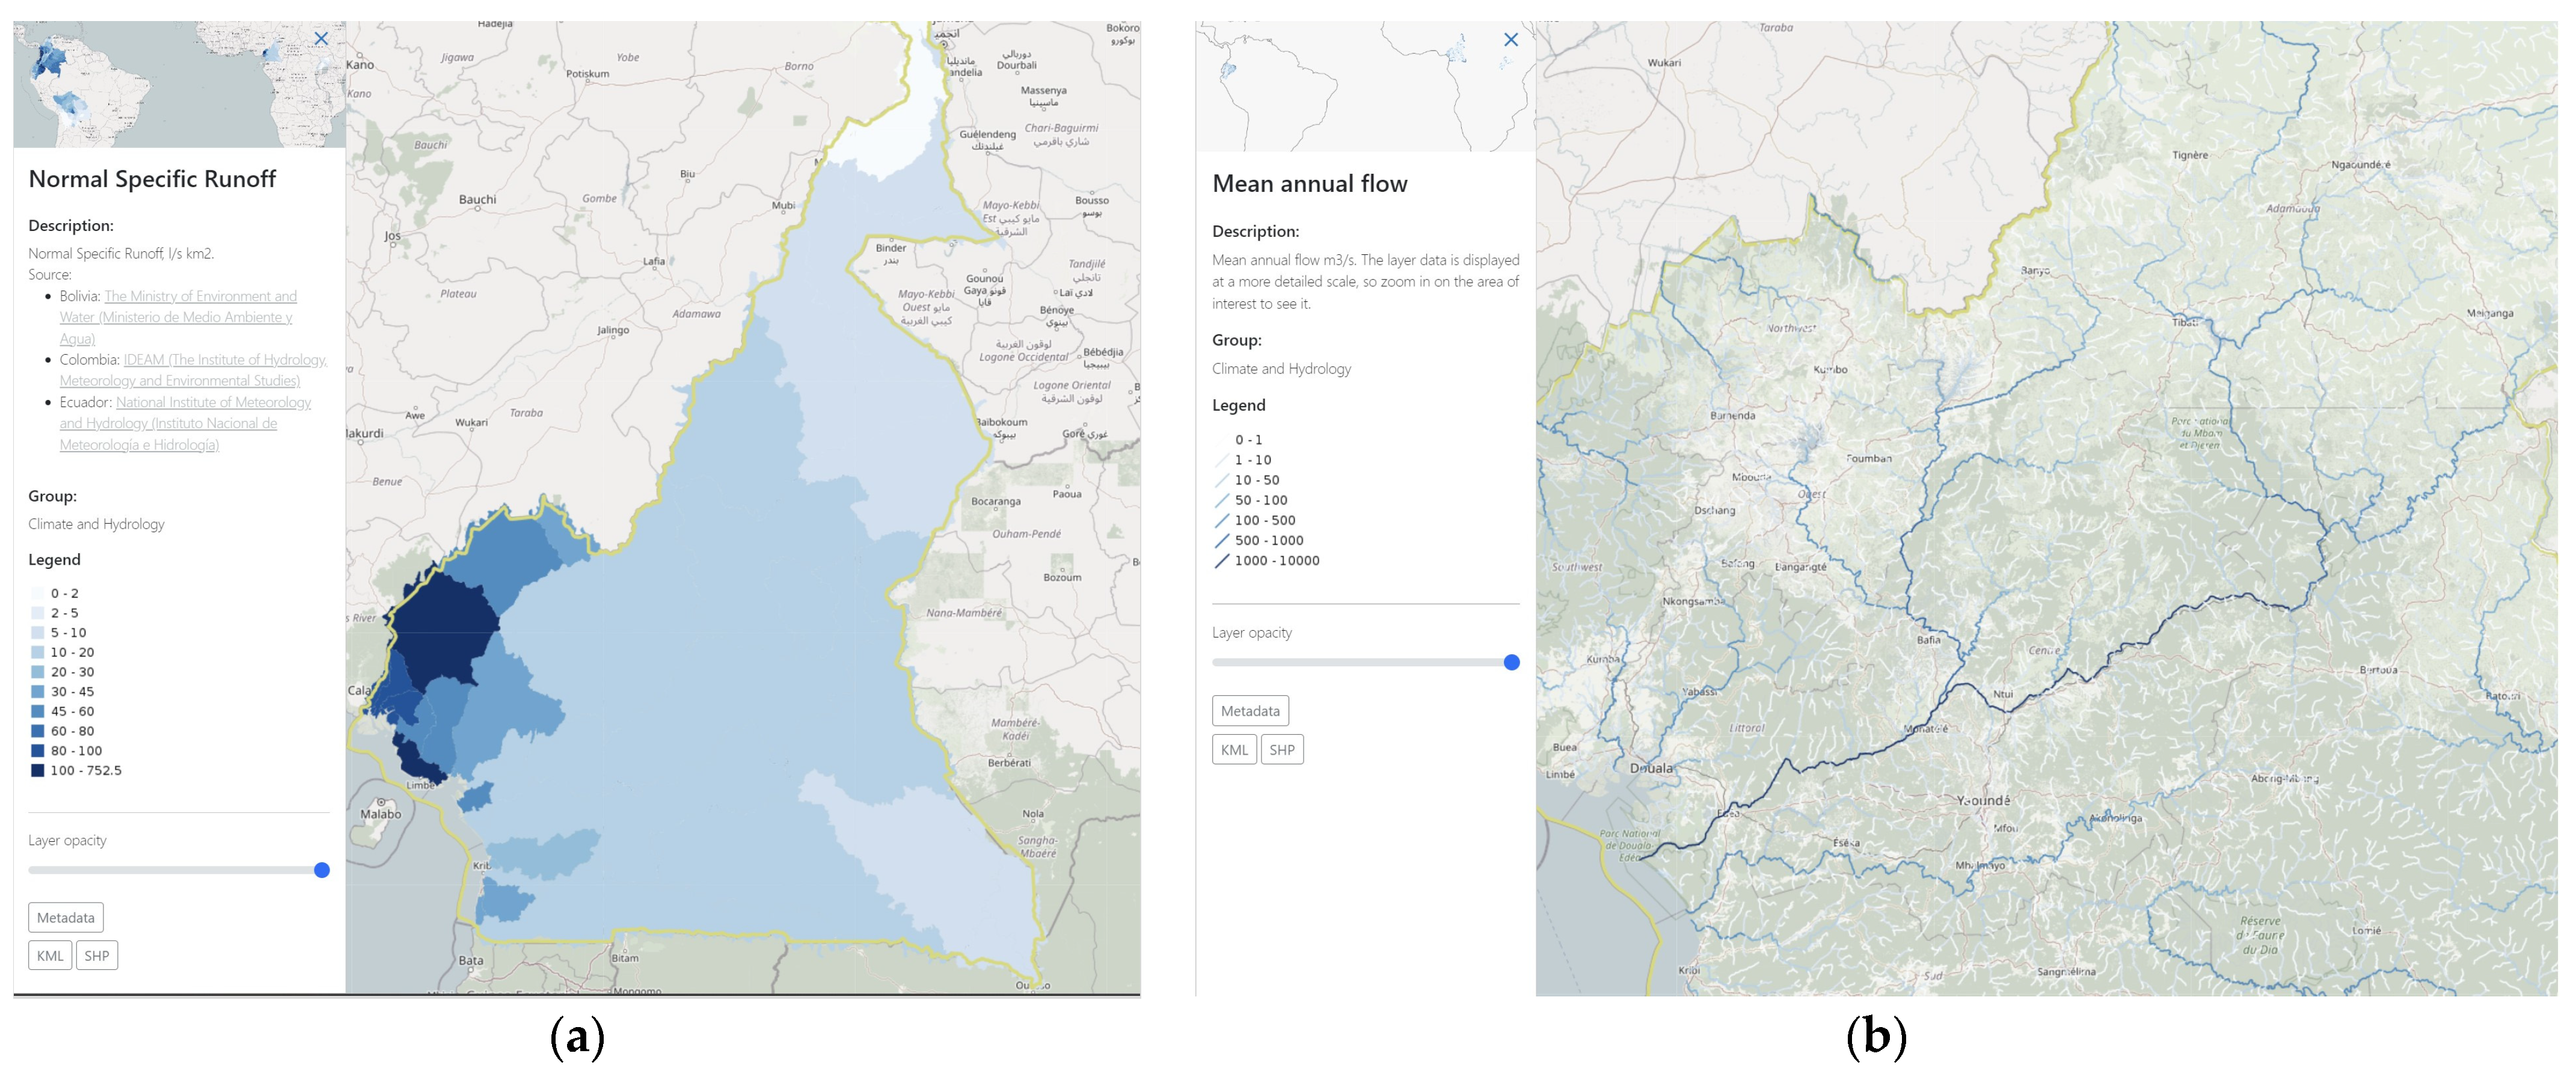Download SHP for Mean annual flow
This screenshot has width=2576, height=1074.
coord(1281,750)
